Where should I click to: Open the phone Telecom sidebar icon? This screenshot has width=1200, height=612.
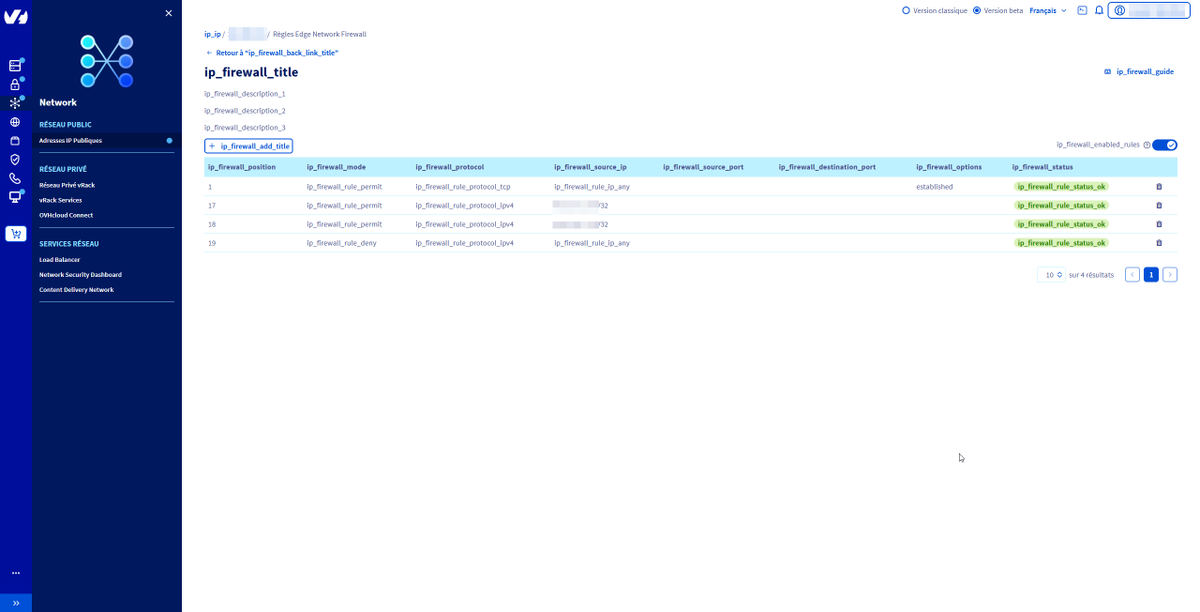15,178
